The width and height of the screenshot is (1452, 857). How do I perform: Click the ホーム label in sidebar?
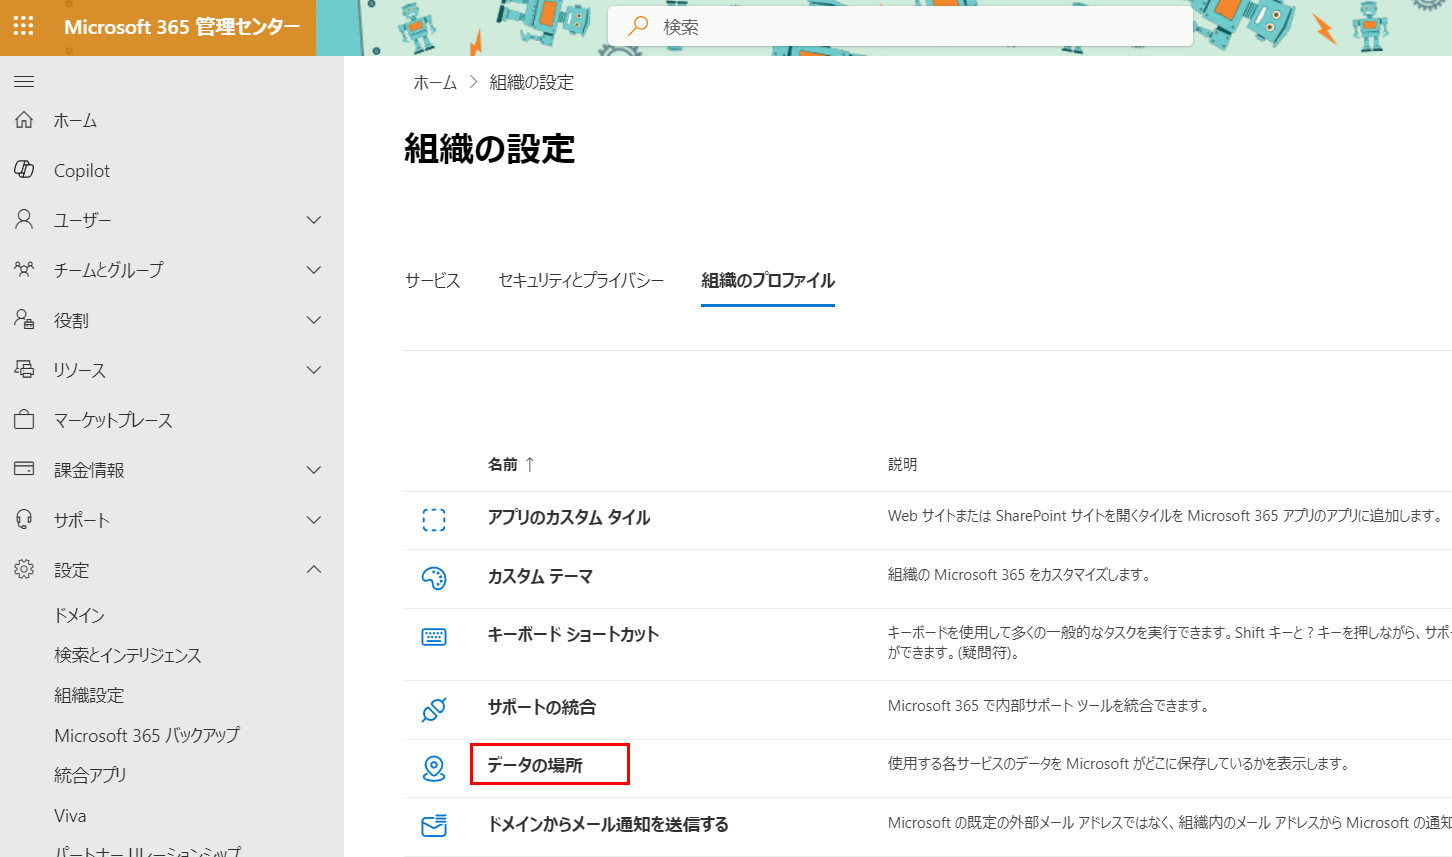click(x=76, y=120)
